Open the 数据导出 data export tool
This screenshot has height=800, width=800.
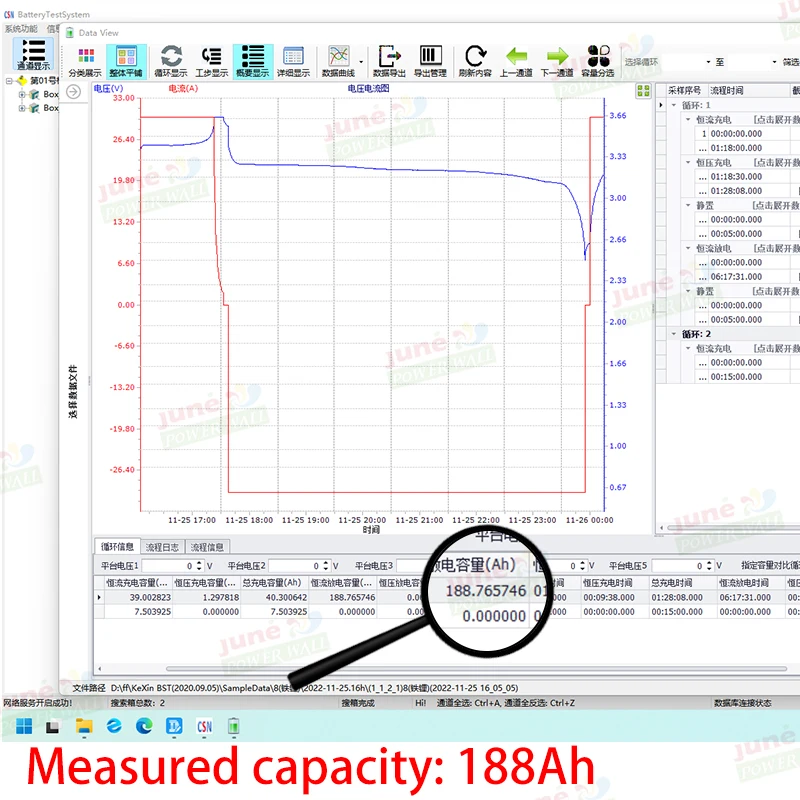(x=389, y=60)
